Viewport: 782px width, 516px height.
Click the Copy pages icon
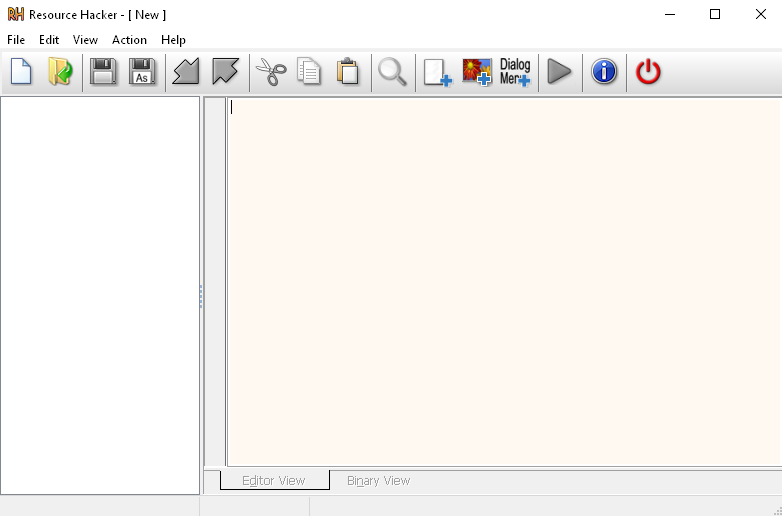coord(309,72)
